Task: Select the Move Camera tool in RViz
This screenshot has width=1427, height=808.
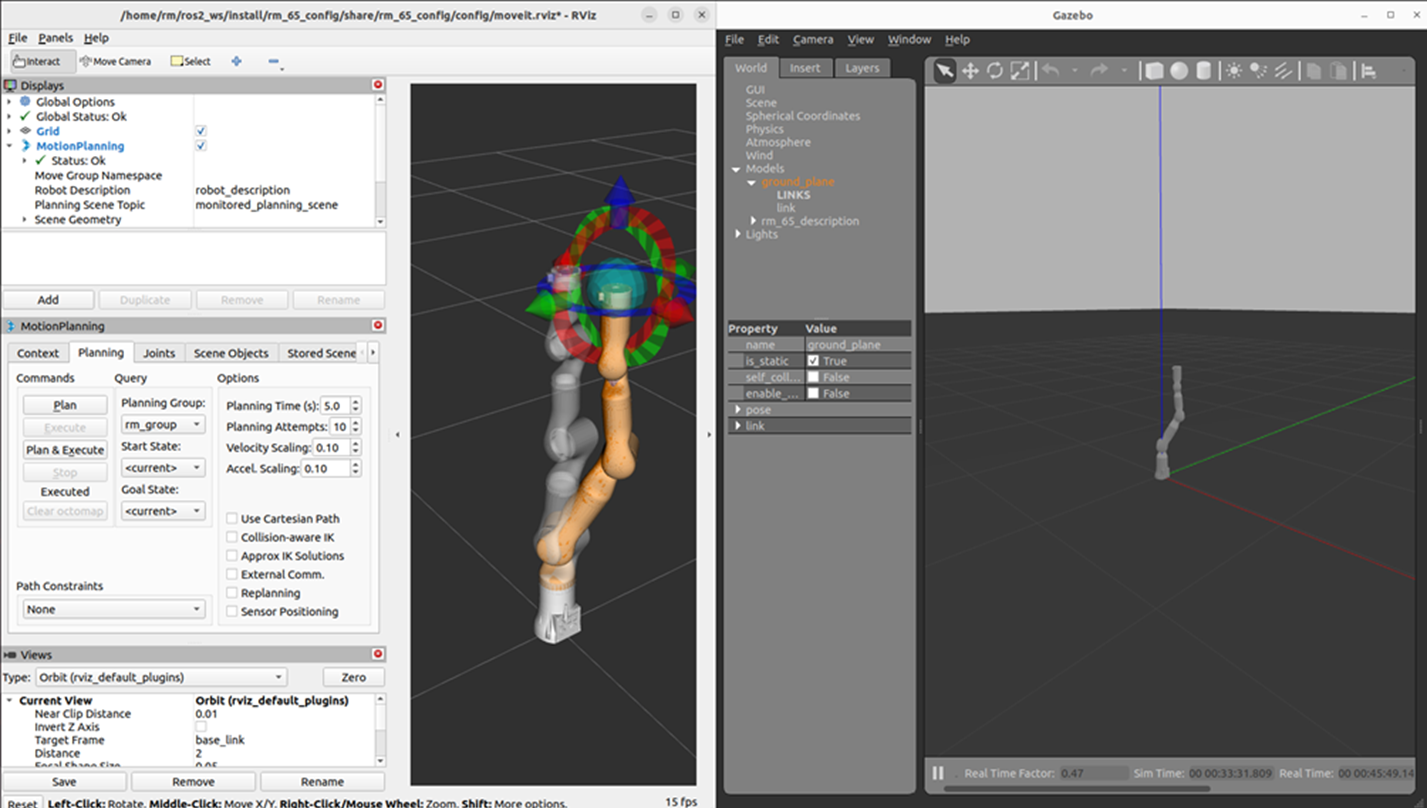Action: pyautogui.click(x=115, y=61)
